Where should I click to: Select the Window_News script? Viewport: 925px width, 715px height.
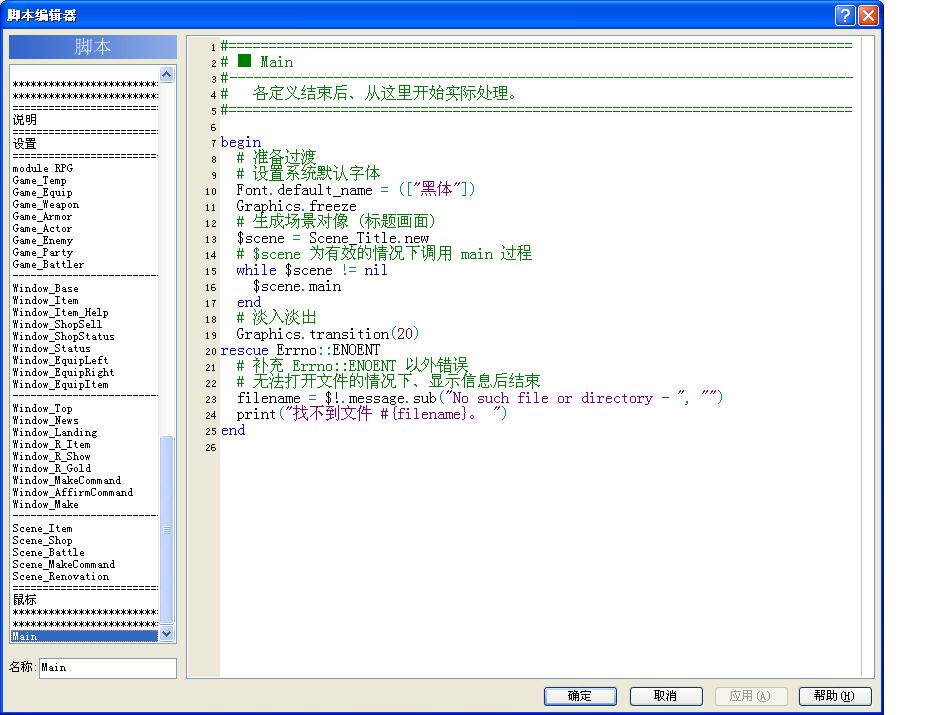tap(84, 421)
